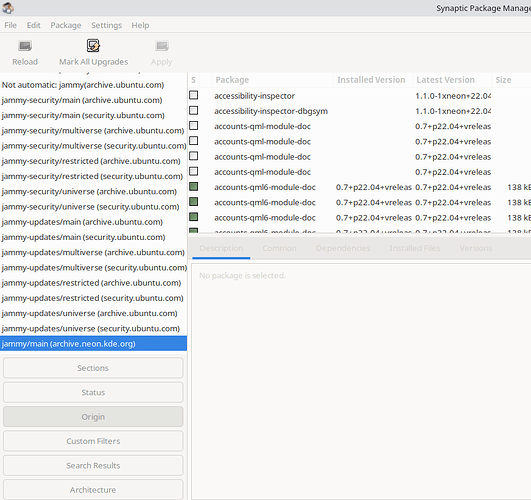Toggle accessibility-inspector package status checkbox
The image size is (531, 500).
(194, 95)
